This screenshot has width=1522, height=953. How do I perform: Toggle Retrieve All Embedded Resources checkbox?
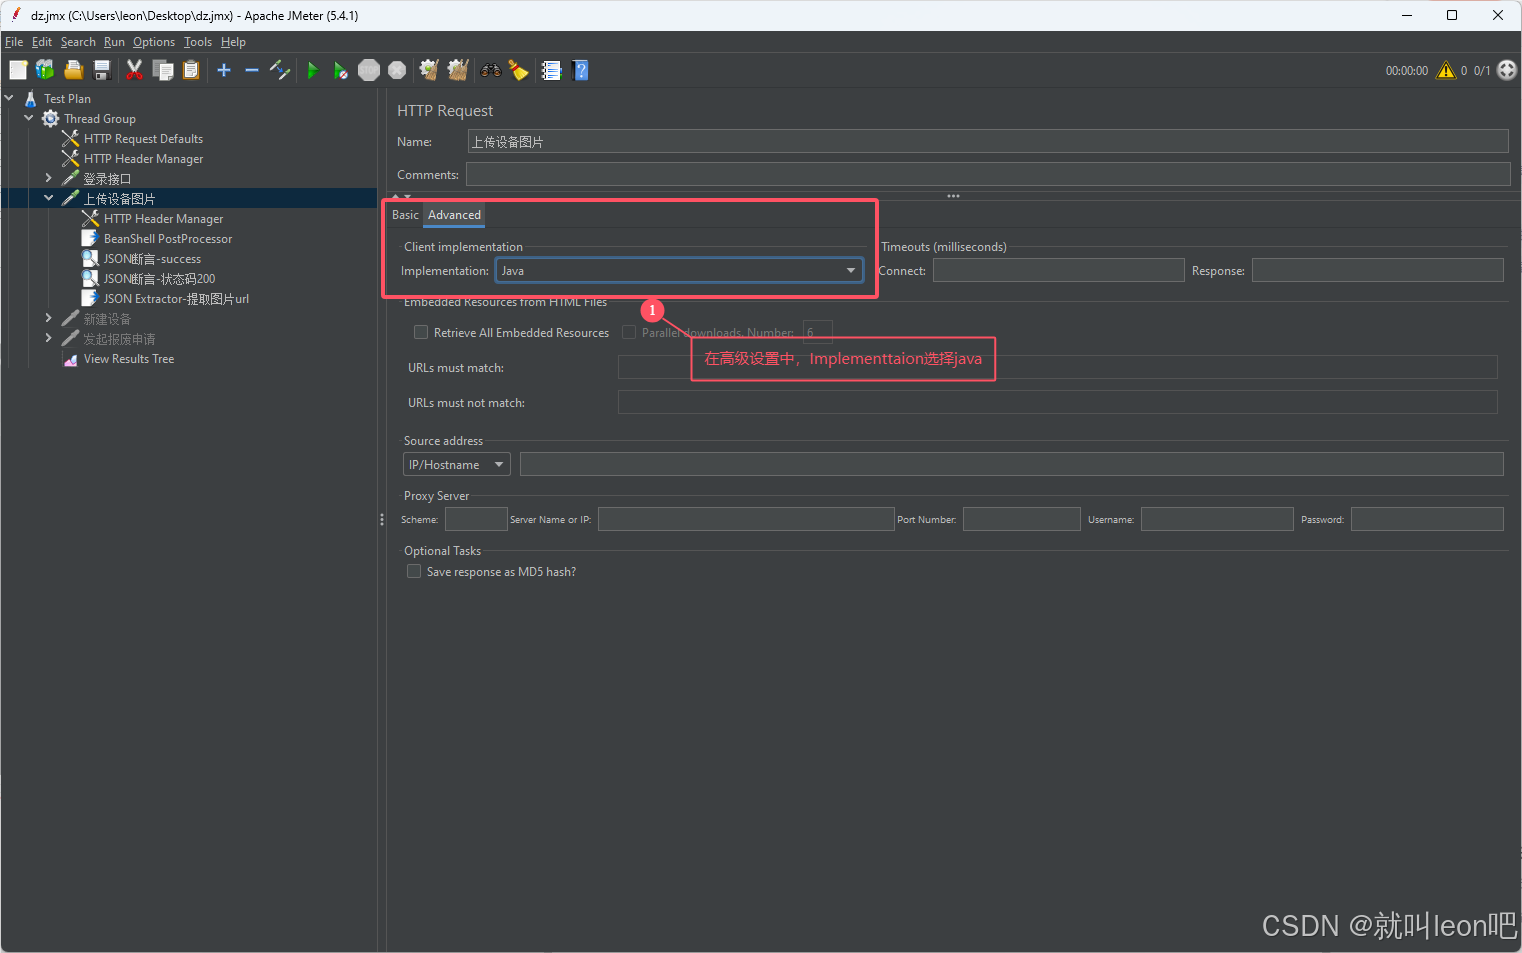pyautogui.click(x=421, y=332)
